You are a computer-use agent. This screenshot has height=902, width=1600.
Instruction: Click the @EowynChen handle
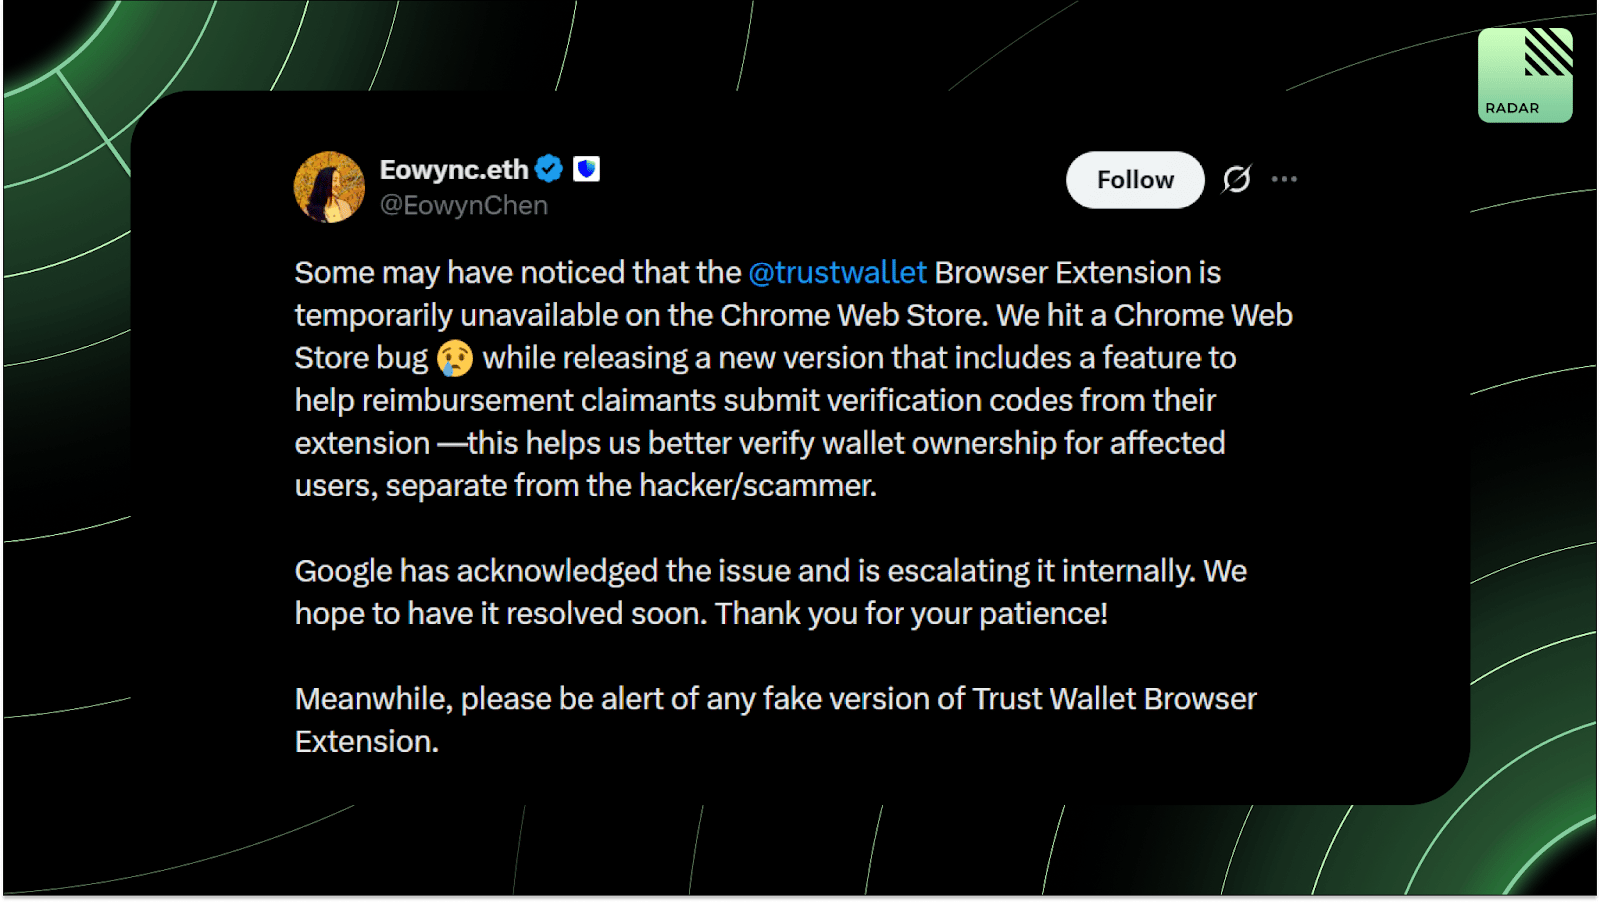point(464,205)
